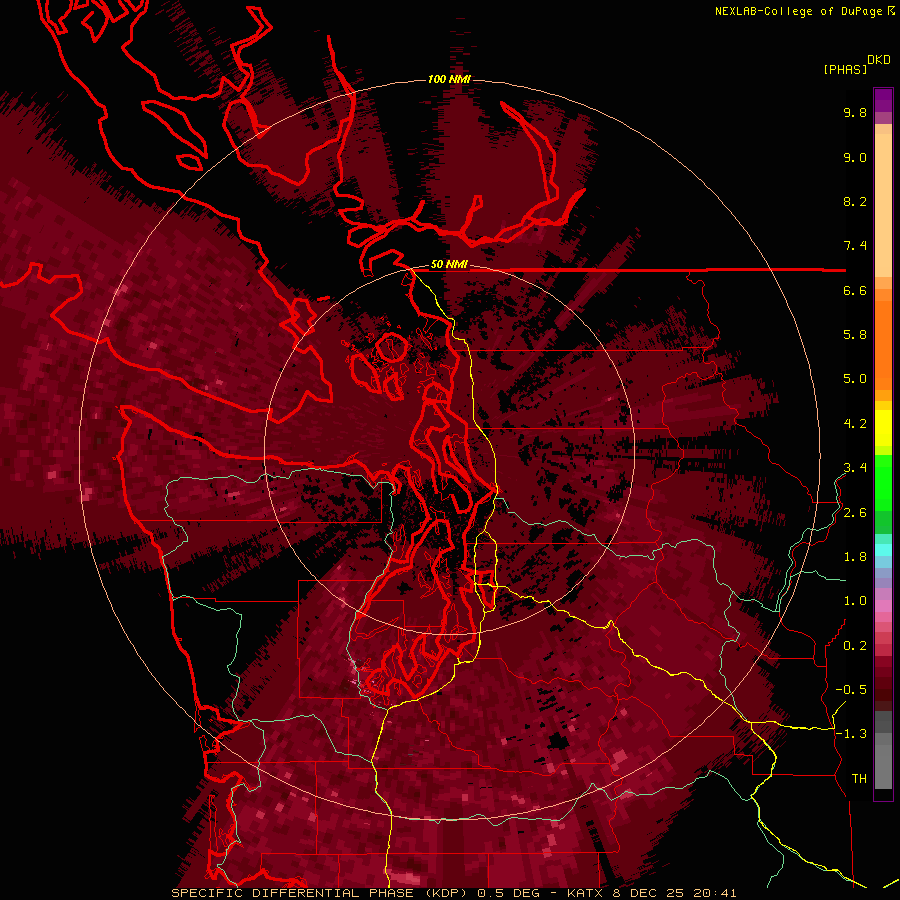Viewport: 900px width, 900px height.
Task: Click the '3.4' scale value
Action: coord(855,468)
